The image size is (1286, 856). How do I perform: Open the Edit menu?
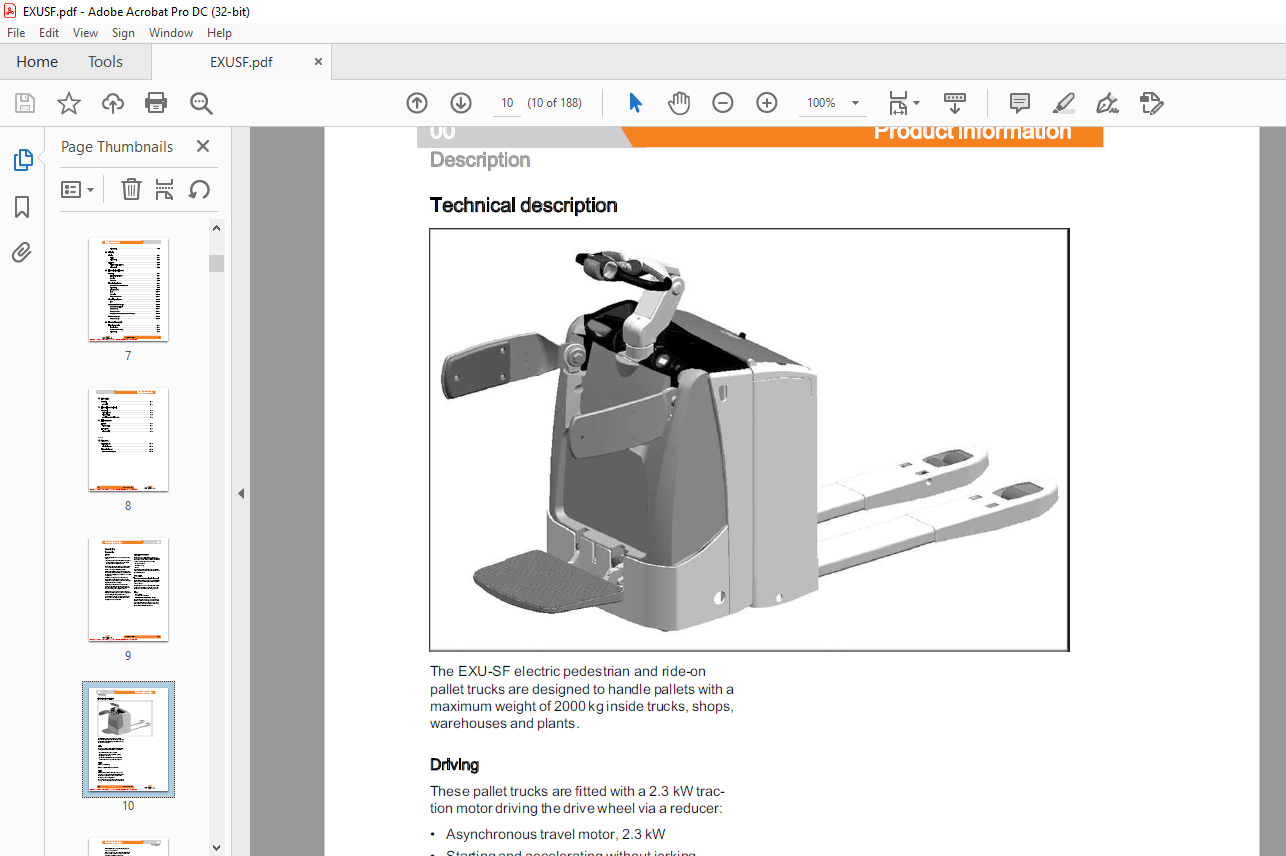pos(49,33)
